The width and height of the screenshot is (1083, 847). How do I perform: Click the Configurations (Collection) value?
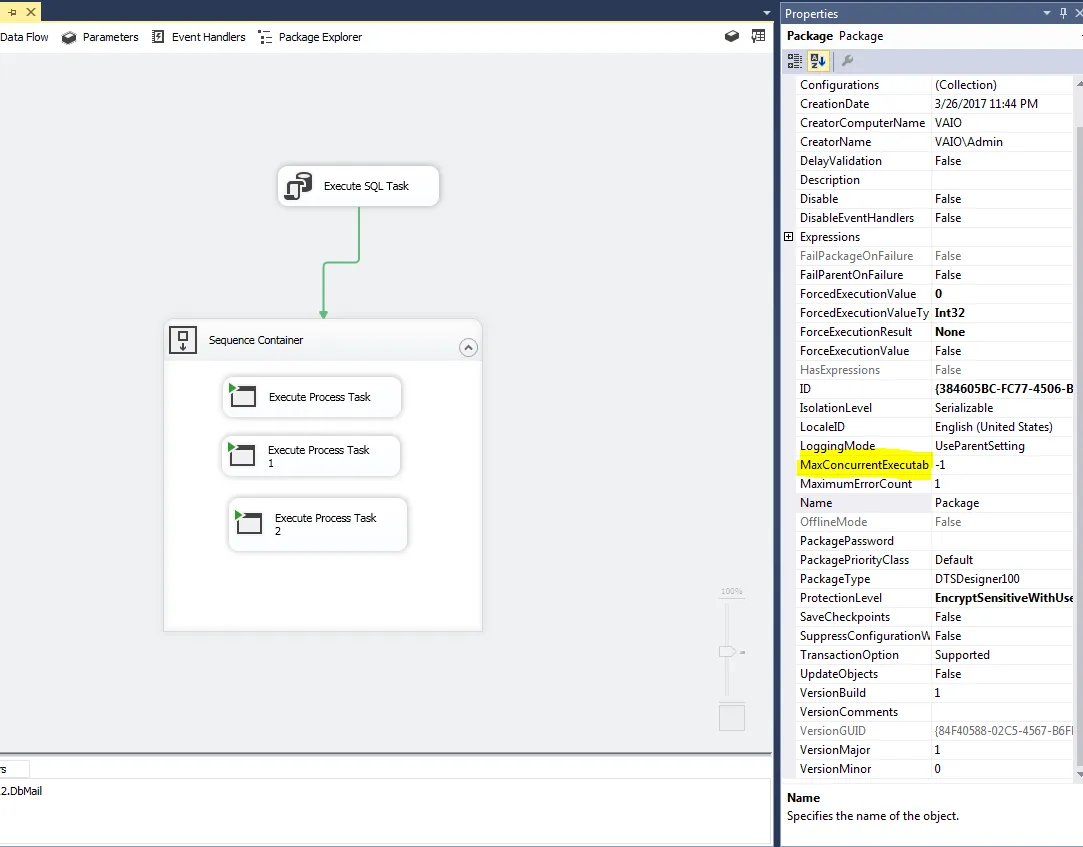click(x=1002, y=85)
